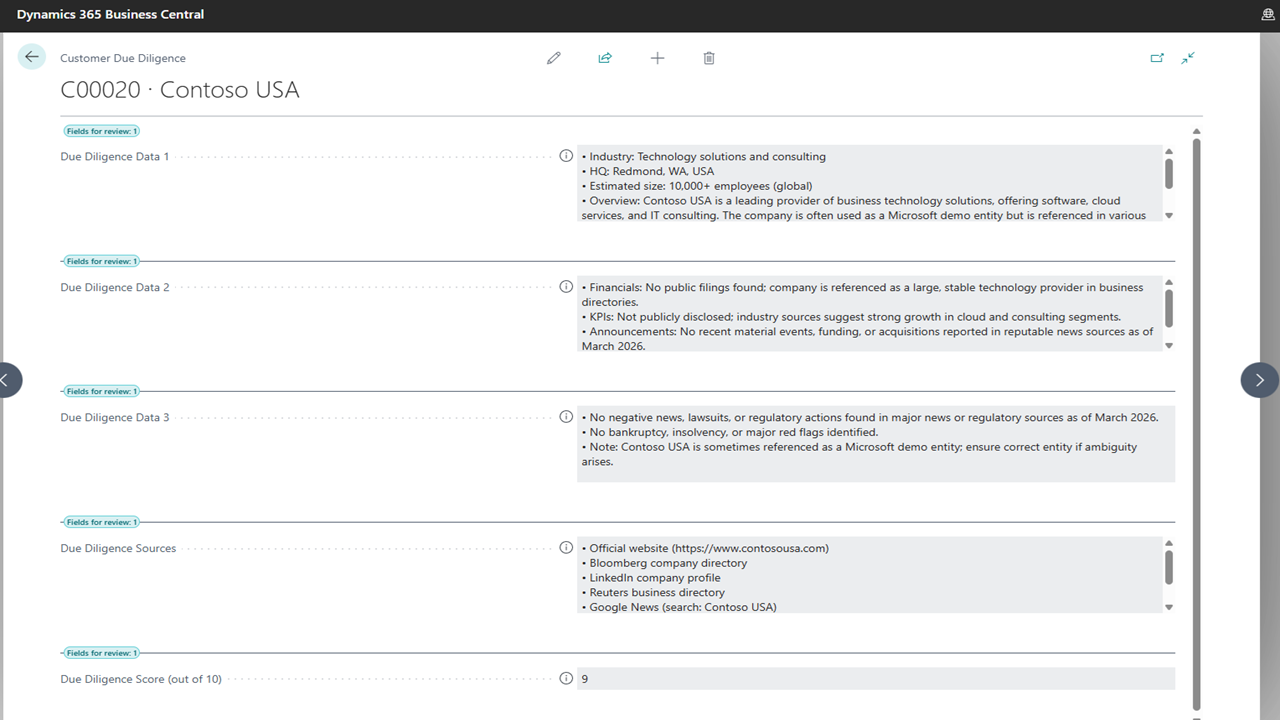Create new record with plus icon

(657, 58)
